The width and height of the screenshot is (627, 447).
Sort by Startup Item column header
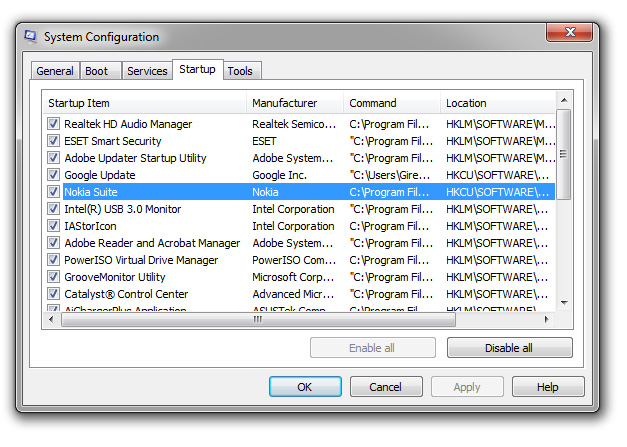[145, 103]
